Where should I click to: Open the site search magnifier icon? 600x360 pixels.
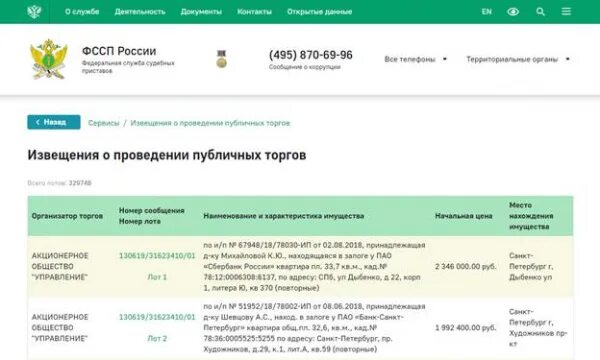(x=540, y=11)
